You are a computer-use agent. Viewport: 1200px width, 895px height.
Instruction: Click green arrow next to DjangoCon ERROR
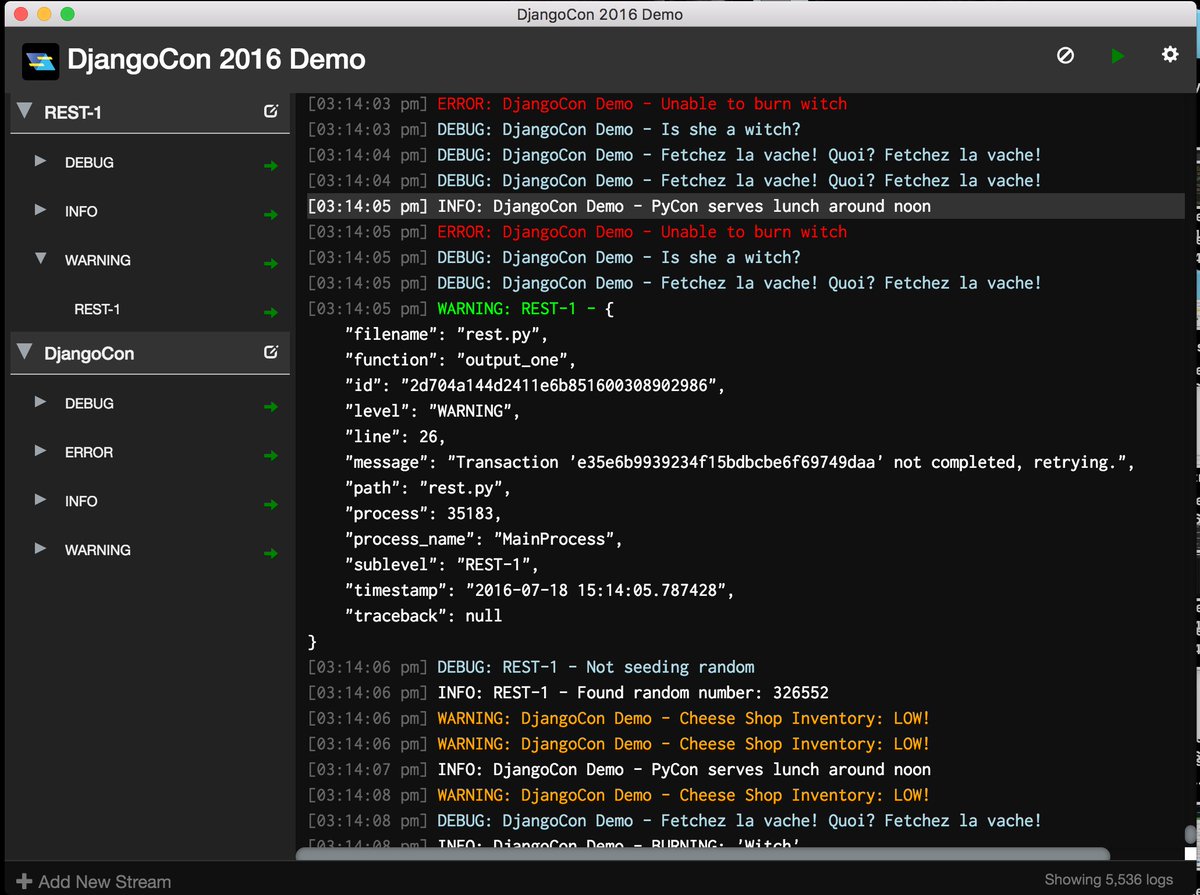tap(270, 456)
